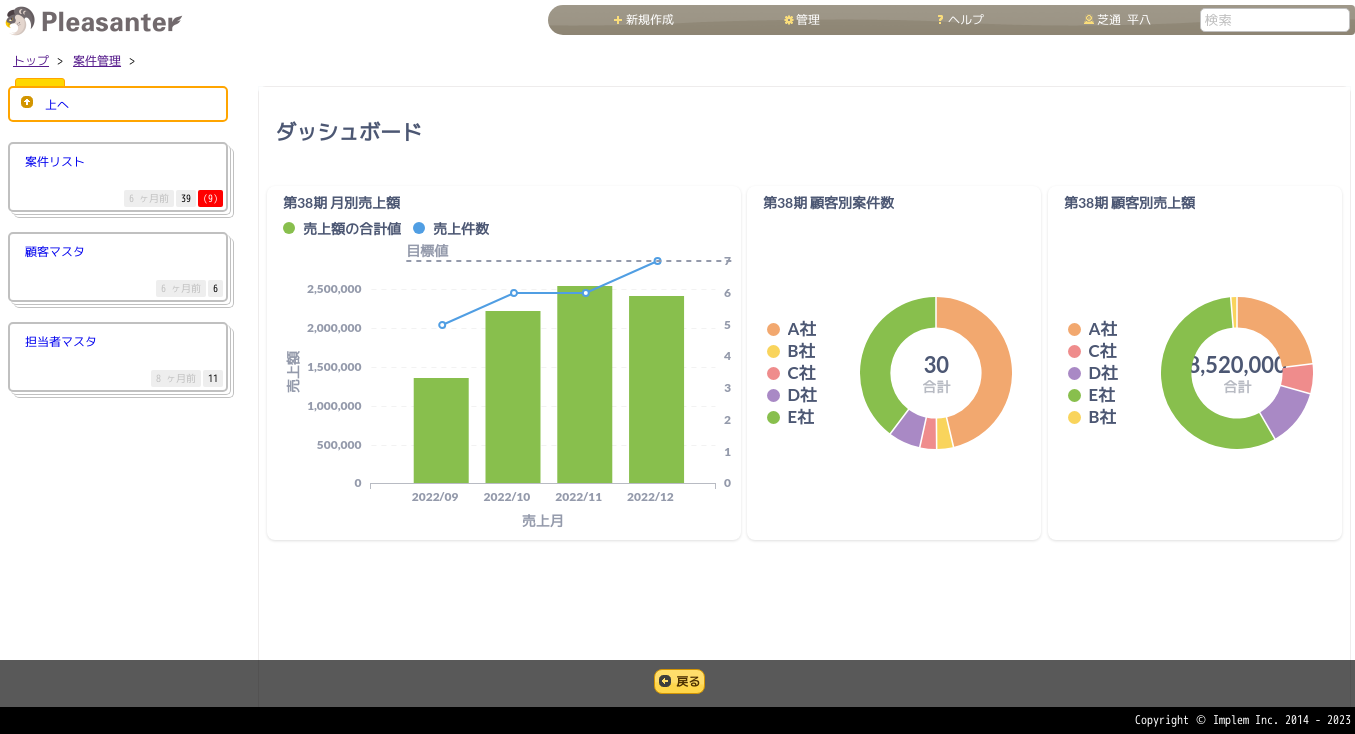The height and width of the screenshot is (734, 1355).
Task: Click the up-arrow icon in 上へ
Action: tap(27, 103)
